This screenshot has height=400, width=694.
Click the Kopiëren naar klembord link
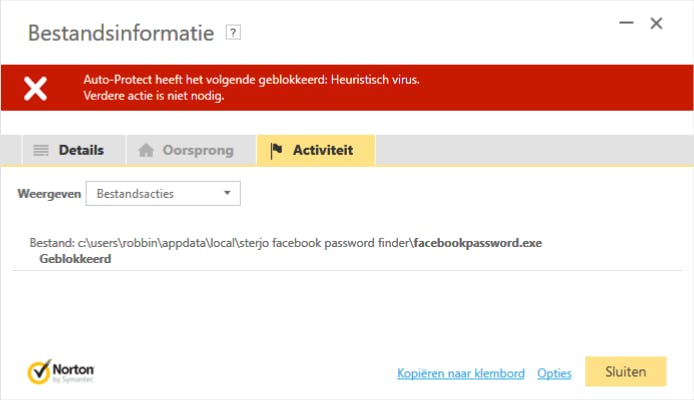[x=460, y=373]
